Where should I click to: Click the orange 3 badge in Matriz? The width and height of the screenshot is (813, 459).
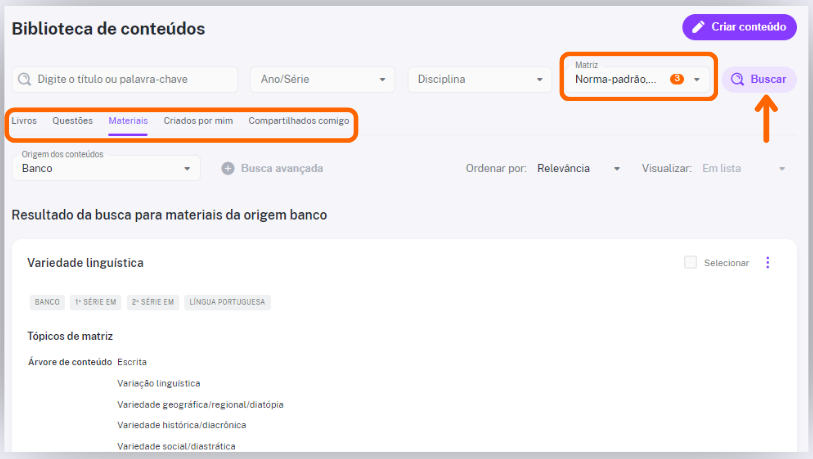pyautogui.click(x=677, y=79)
